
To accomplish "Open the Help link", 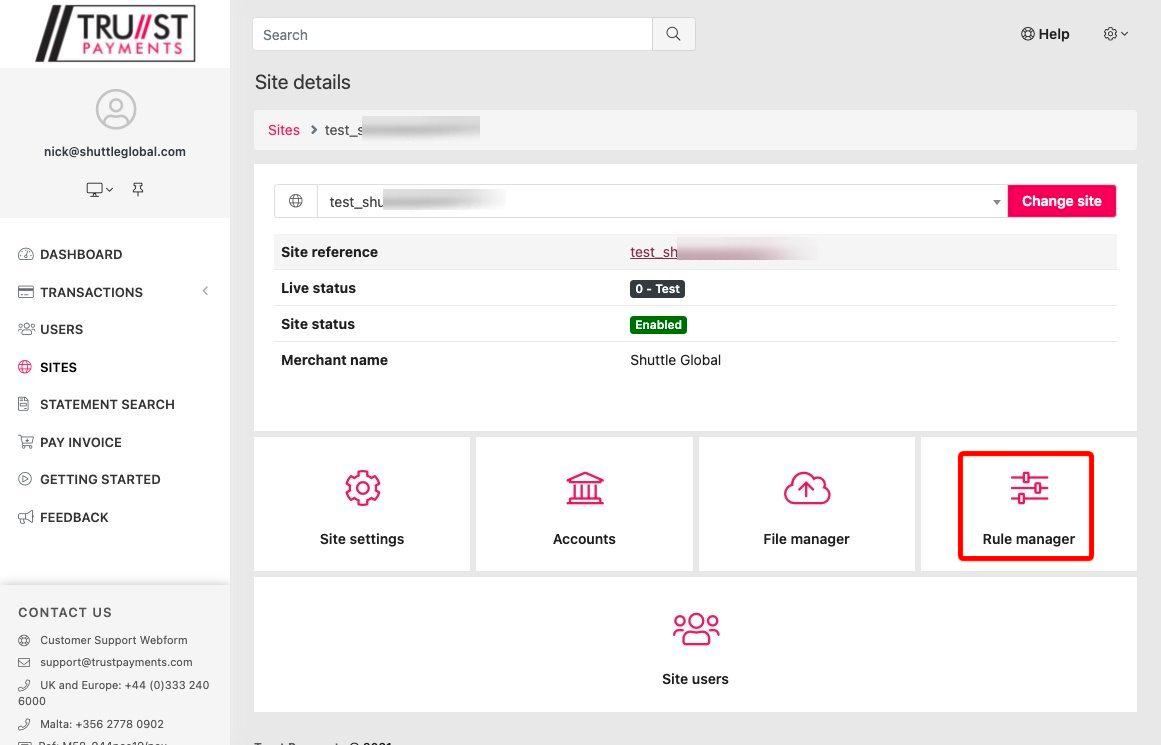I will click(1045, 34).
